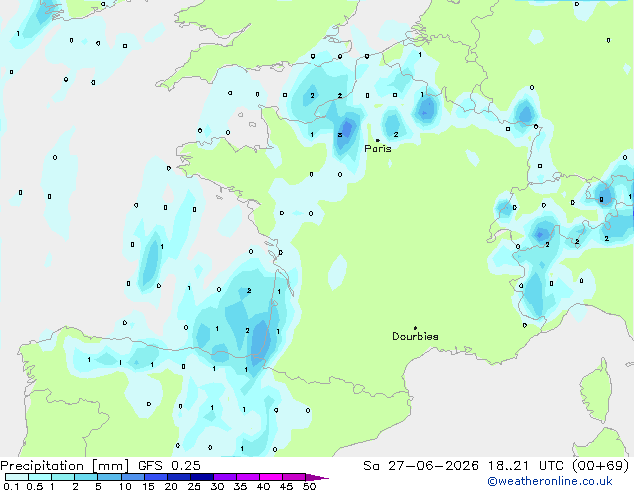Pick the 45–50 mm legend swatch
This screenshot has height=490, width=634.
(294, 477)
